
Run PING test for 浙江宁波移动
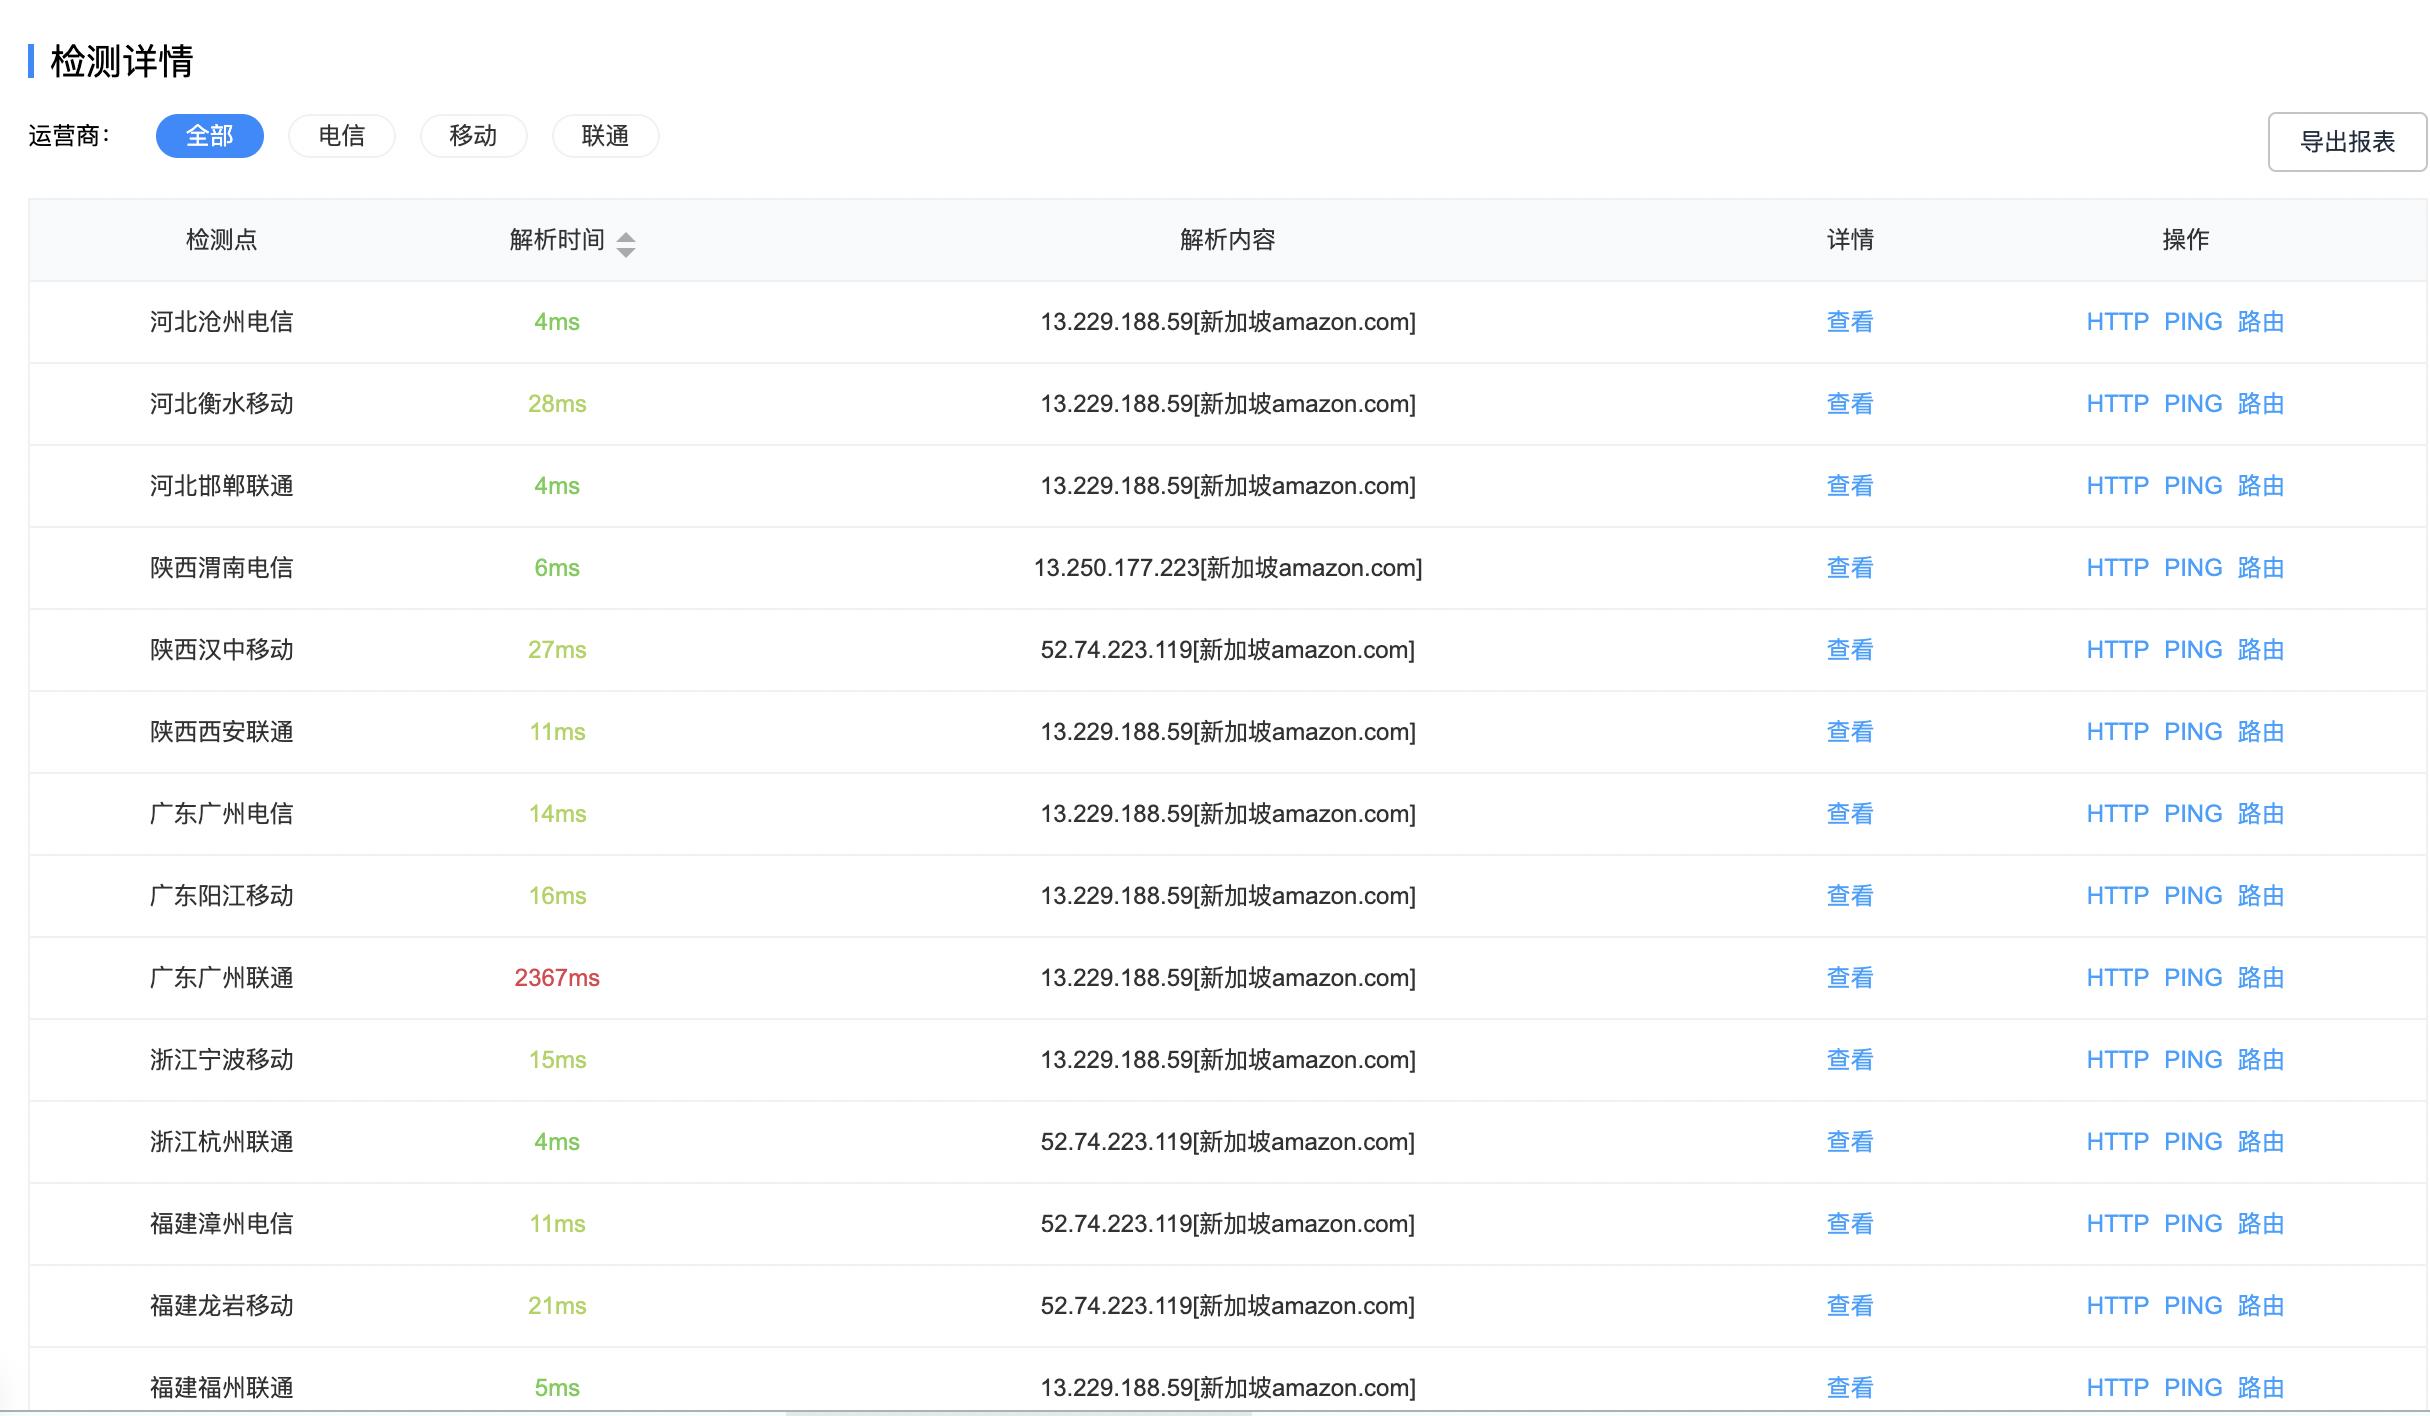(x=2193, y=1060)
